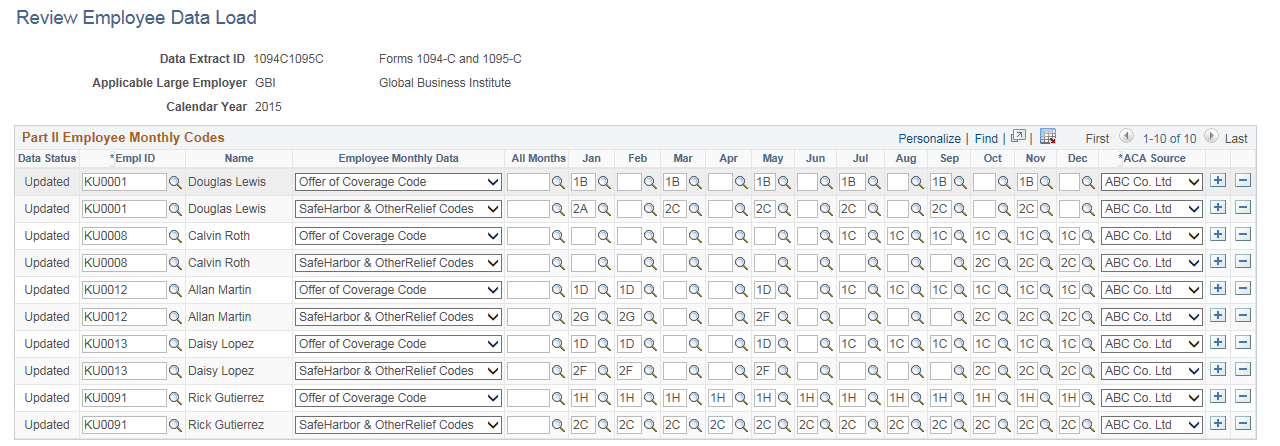Open All Months lookup in Allan Martin Offer row
The height and width of the screenshot is (446, 1280).
[558, 290]
